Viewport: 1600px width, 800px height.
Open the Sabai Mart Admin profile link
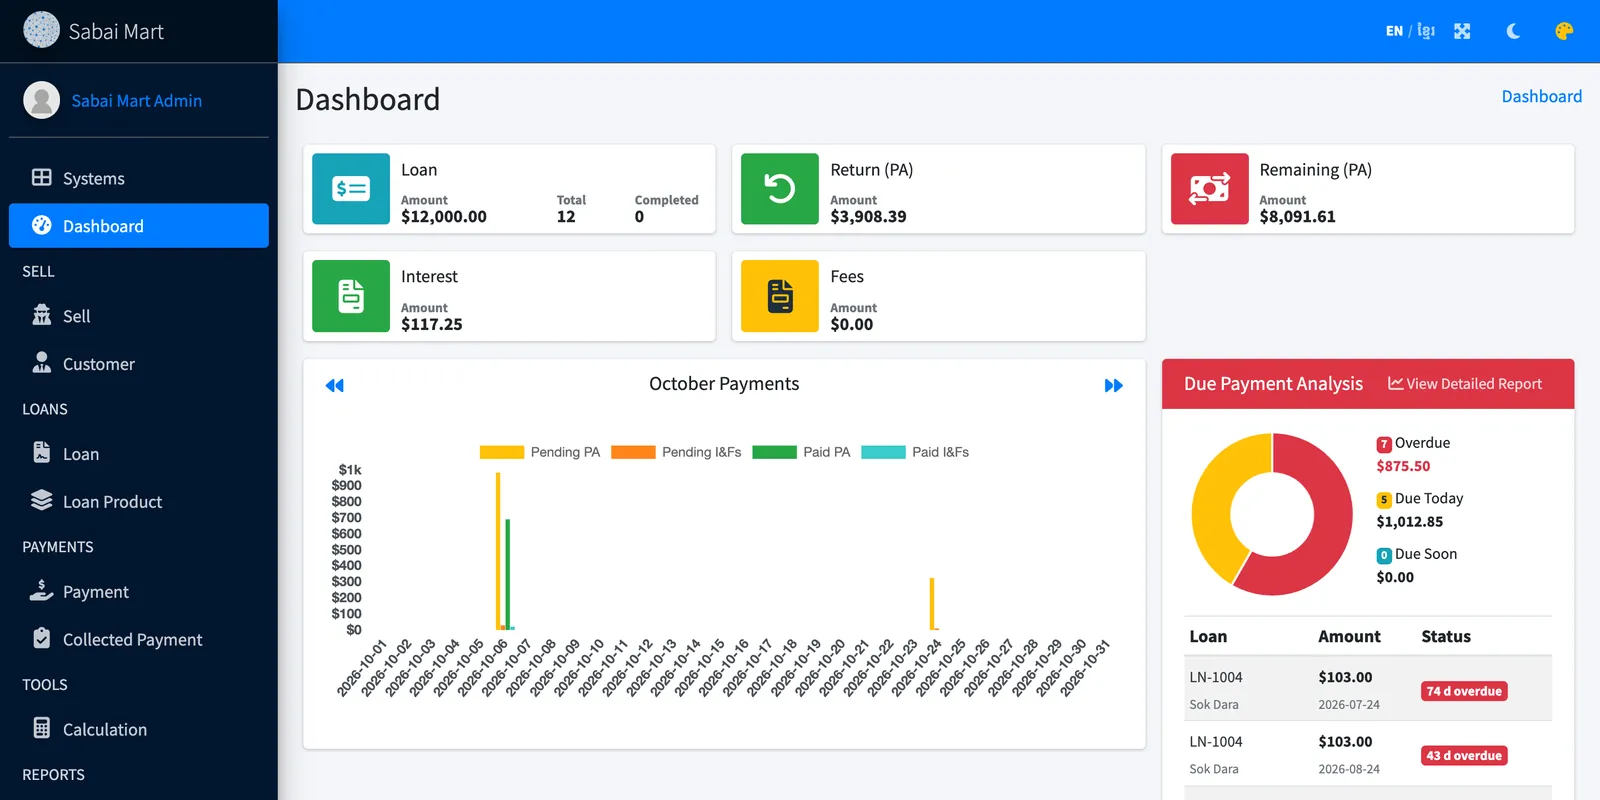tap(136, 101)
